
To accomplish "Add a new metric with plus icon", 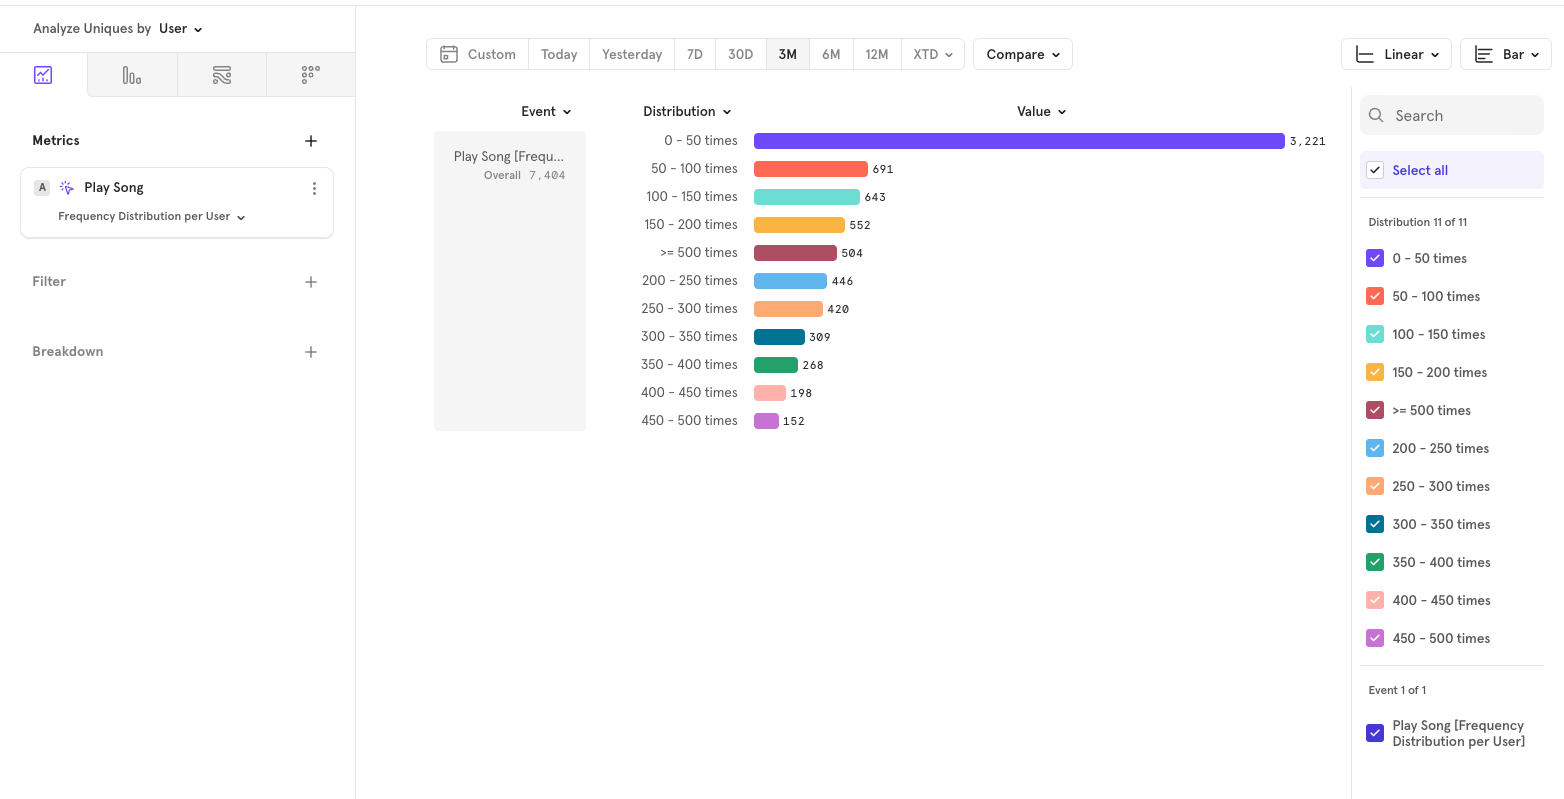I will [311, 141].
